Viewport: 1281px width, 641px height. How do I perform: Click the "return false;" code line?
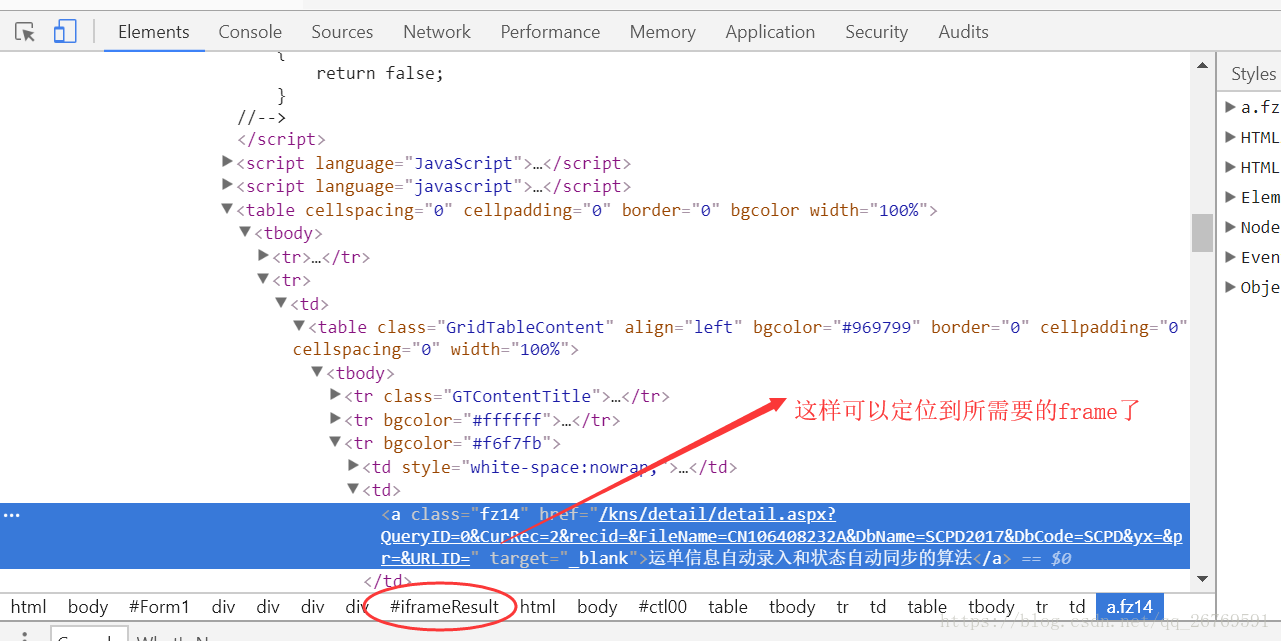click(379, 73)
